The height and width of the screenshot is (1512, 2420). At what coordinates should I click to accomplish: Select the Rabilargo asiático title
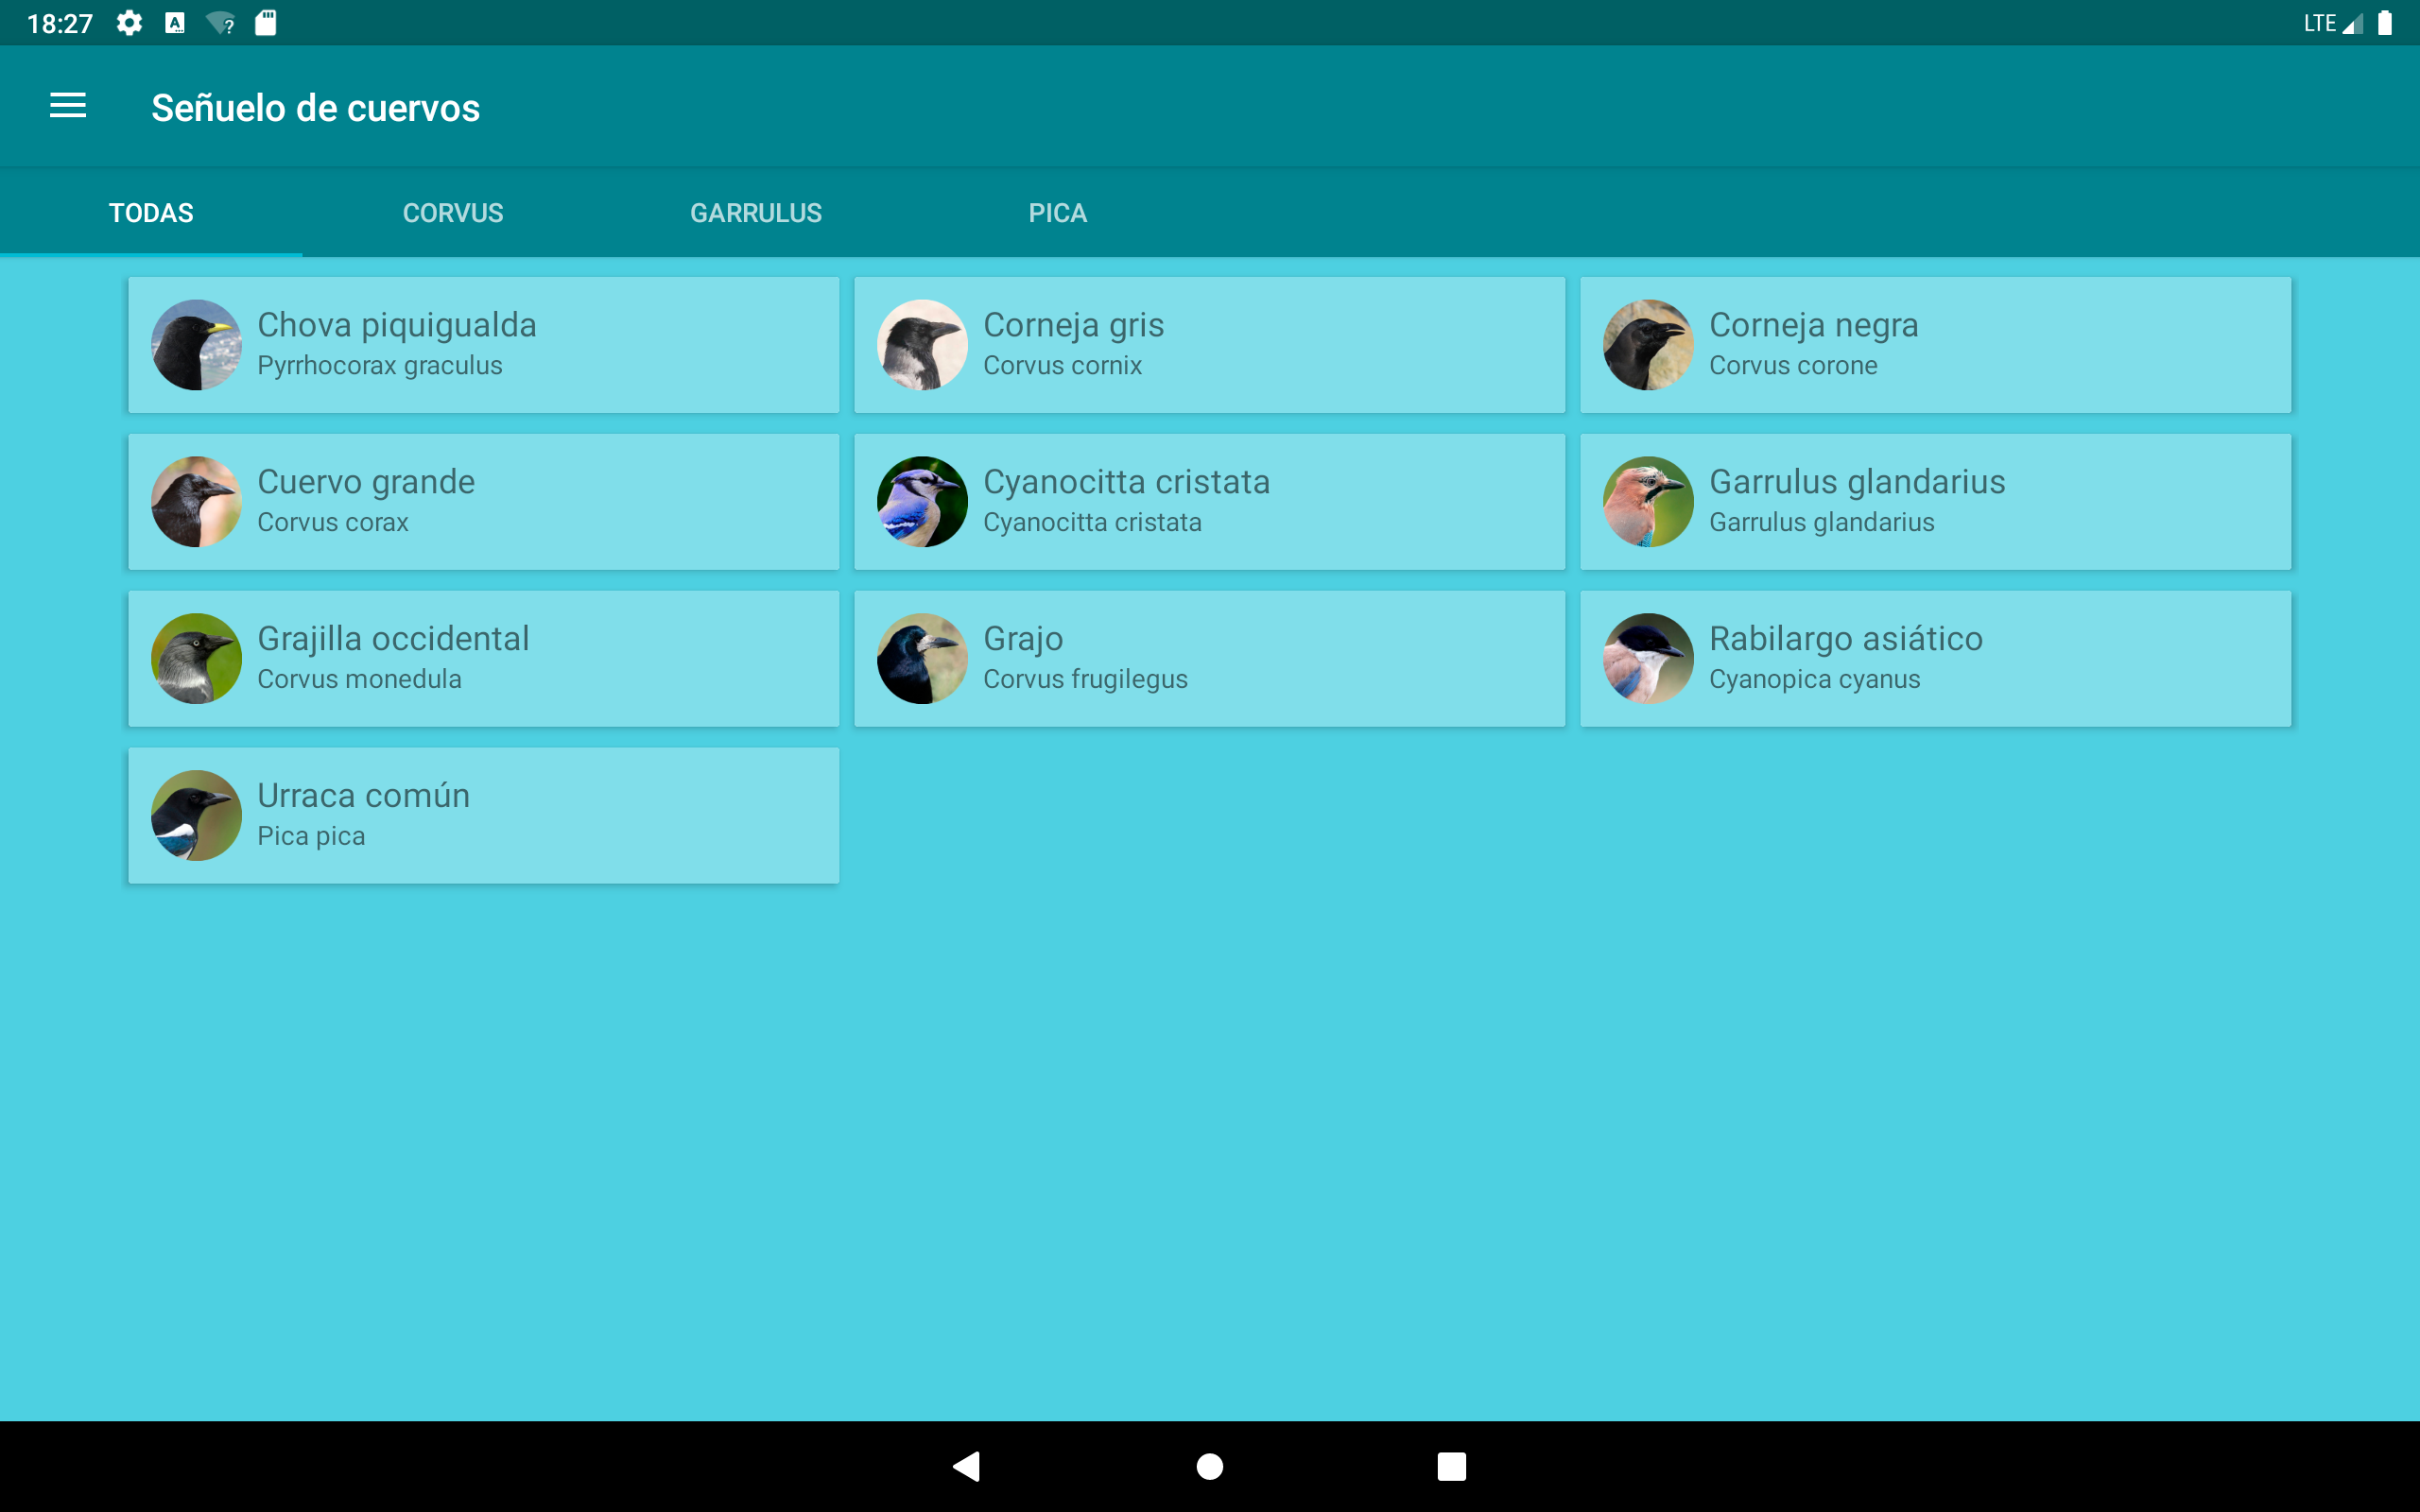1846,639
